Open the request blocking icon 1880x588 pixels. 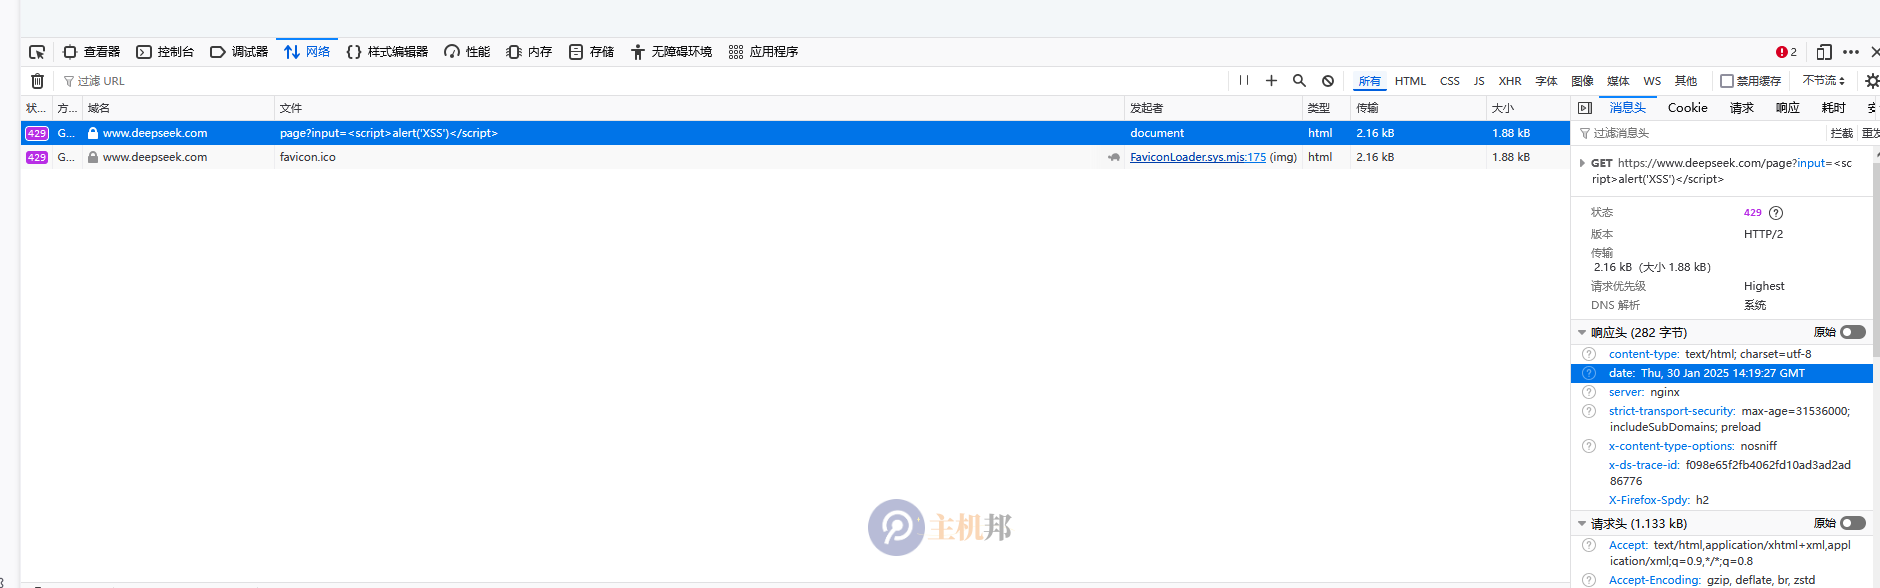pos(1327,81)
